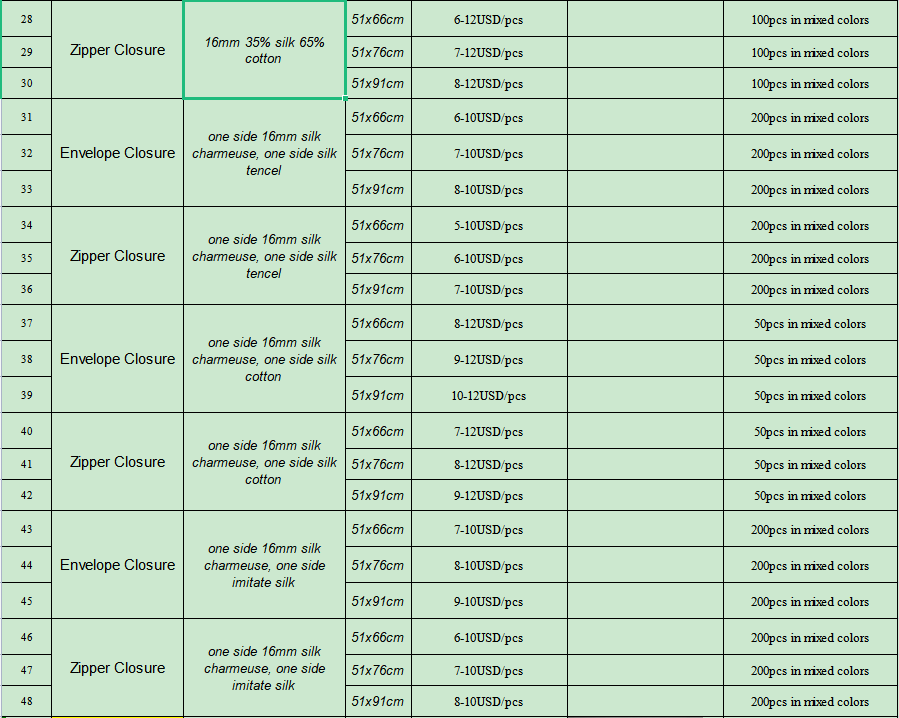899x718 pixels.
Task: Click the 5-10USD/pcs price in row 34
Action: [x=488, y=225]
